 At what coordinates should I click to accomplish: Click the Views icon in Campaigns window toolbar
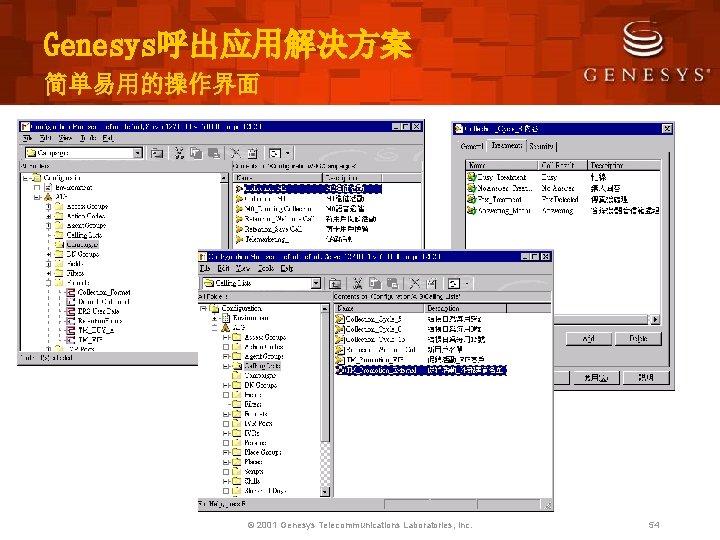(x=275, y=153)
